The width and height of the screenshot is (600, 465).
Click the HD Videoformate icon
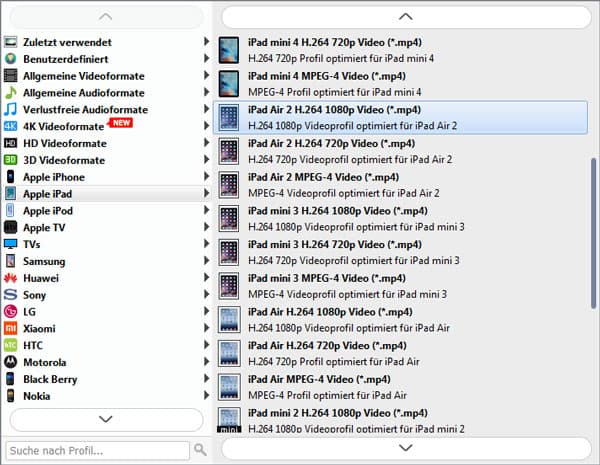11,144
